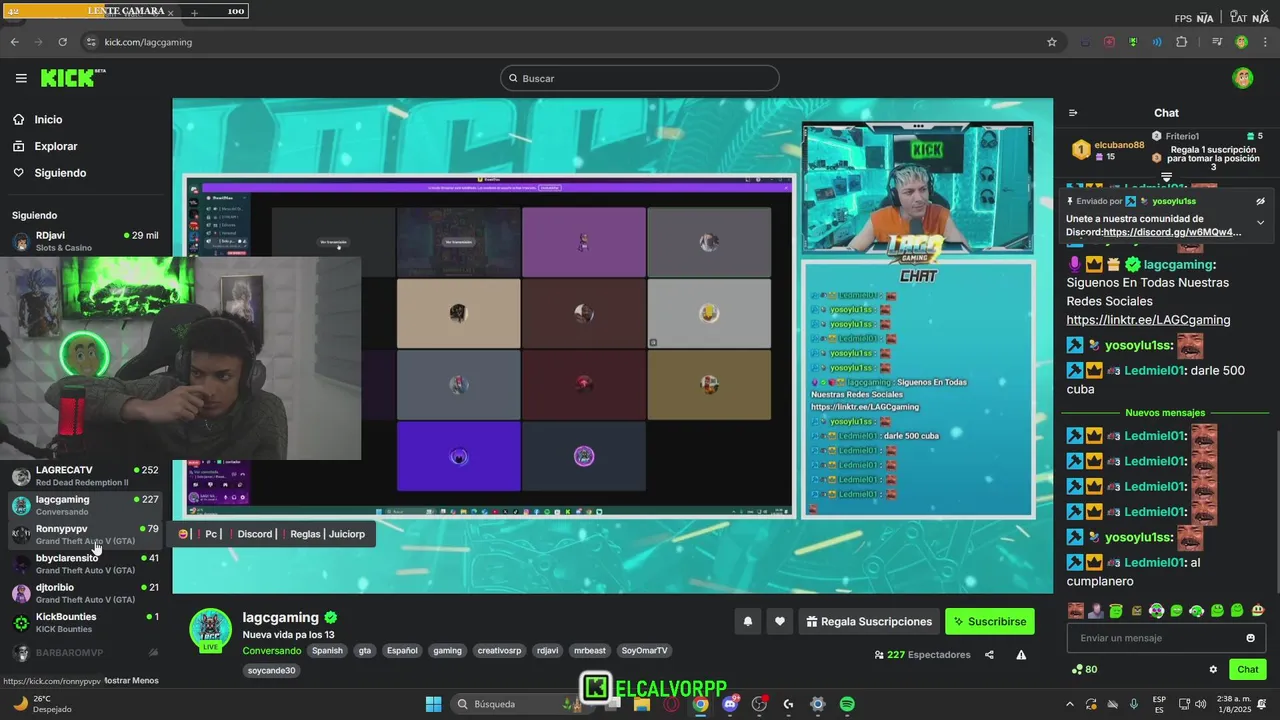
Task: Click the lagcgaming channel avatar
Action: tap(211, 629)
